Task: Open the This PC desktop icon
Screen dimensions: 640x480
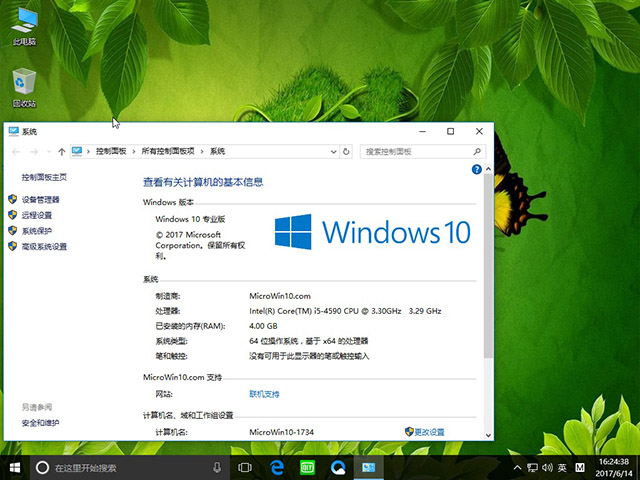Action: [x=24, y=25]
